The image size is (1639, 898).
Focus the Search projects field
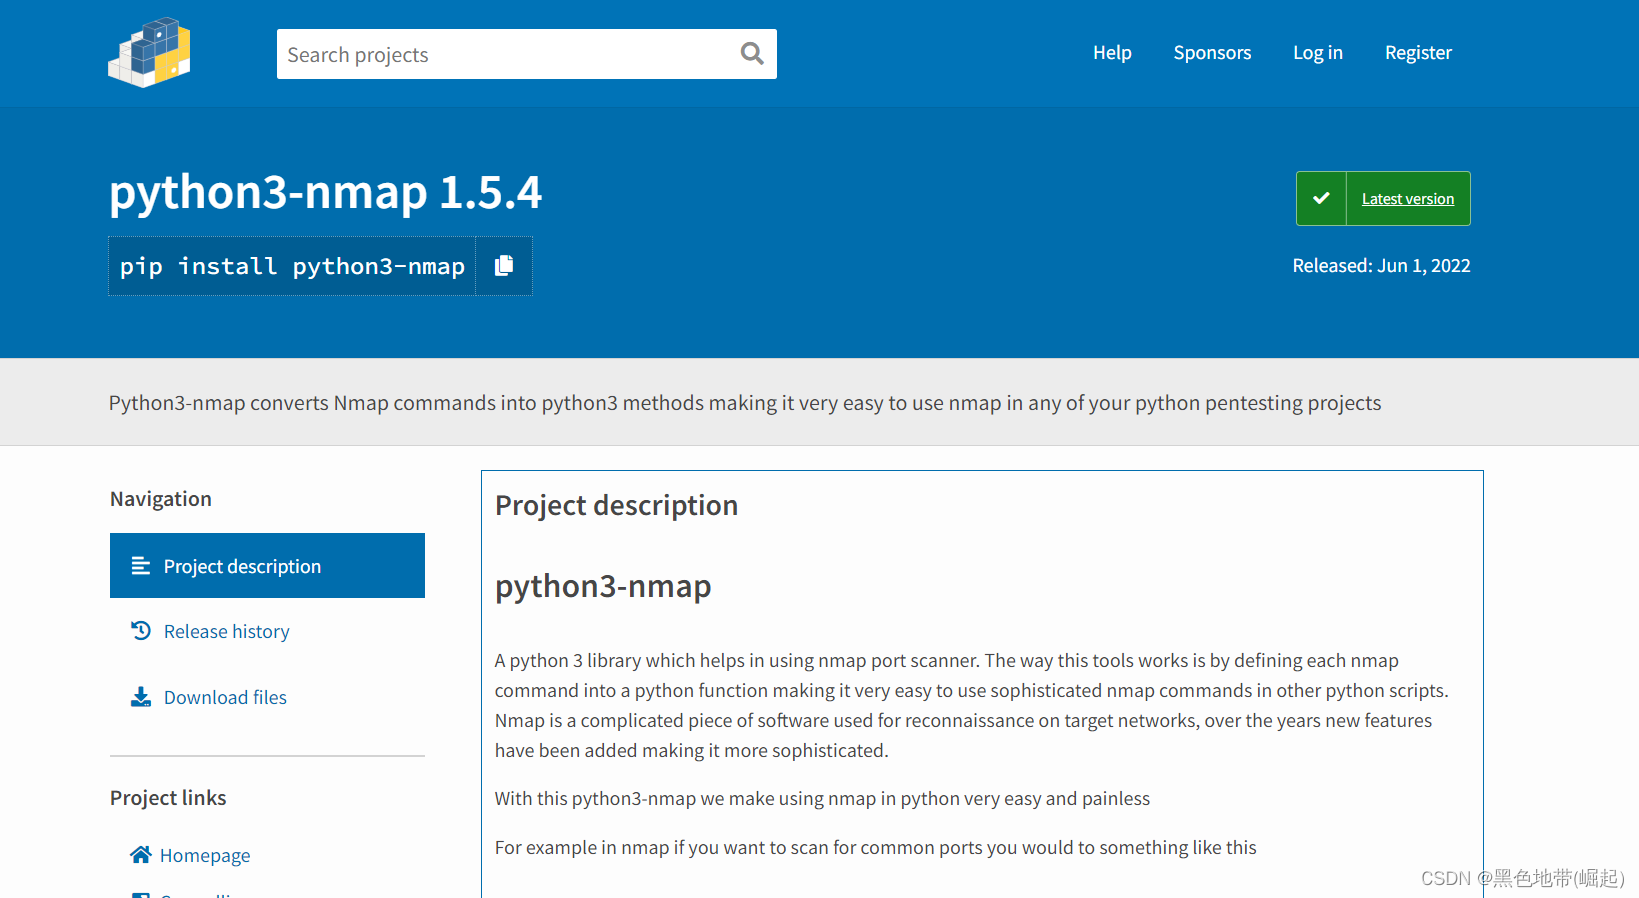click(527, 54)
